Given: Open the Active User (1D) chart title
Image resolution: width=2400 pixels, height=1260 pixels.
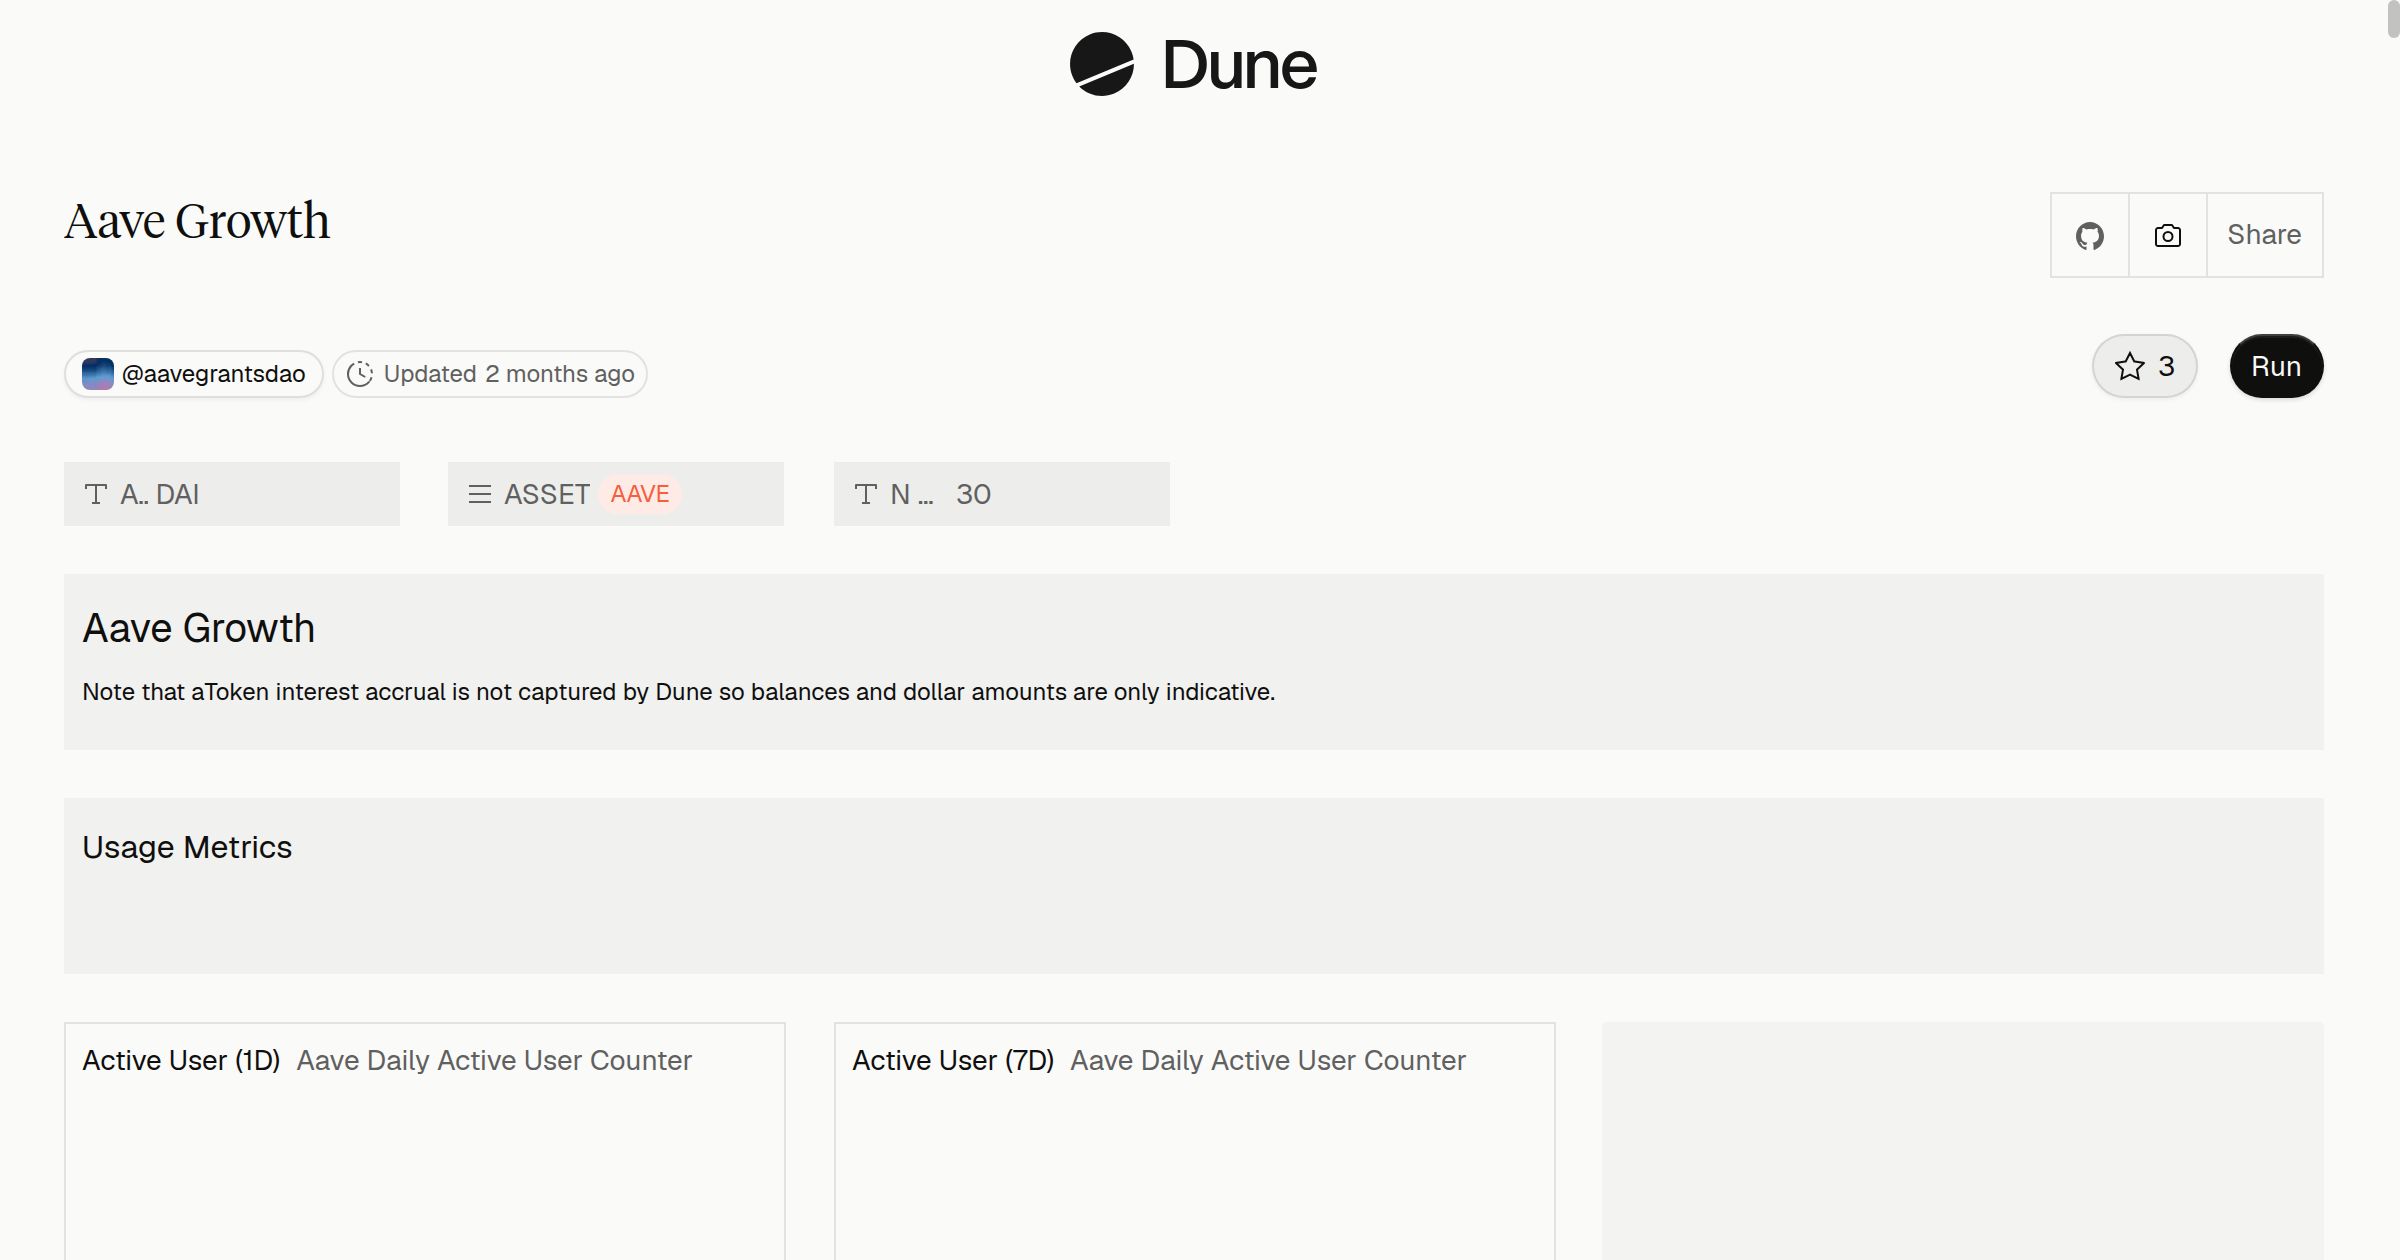Looking at the screenshot, I should click(x=181, y=1060).
